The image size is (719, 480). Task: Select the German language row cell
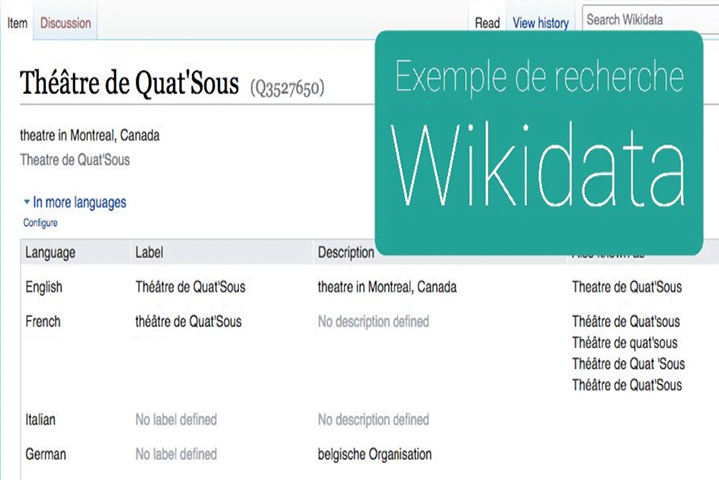pos(45,454)
